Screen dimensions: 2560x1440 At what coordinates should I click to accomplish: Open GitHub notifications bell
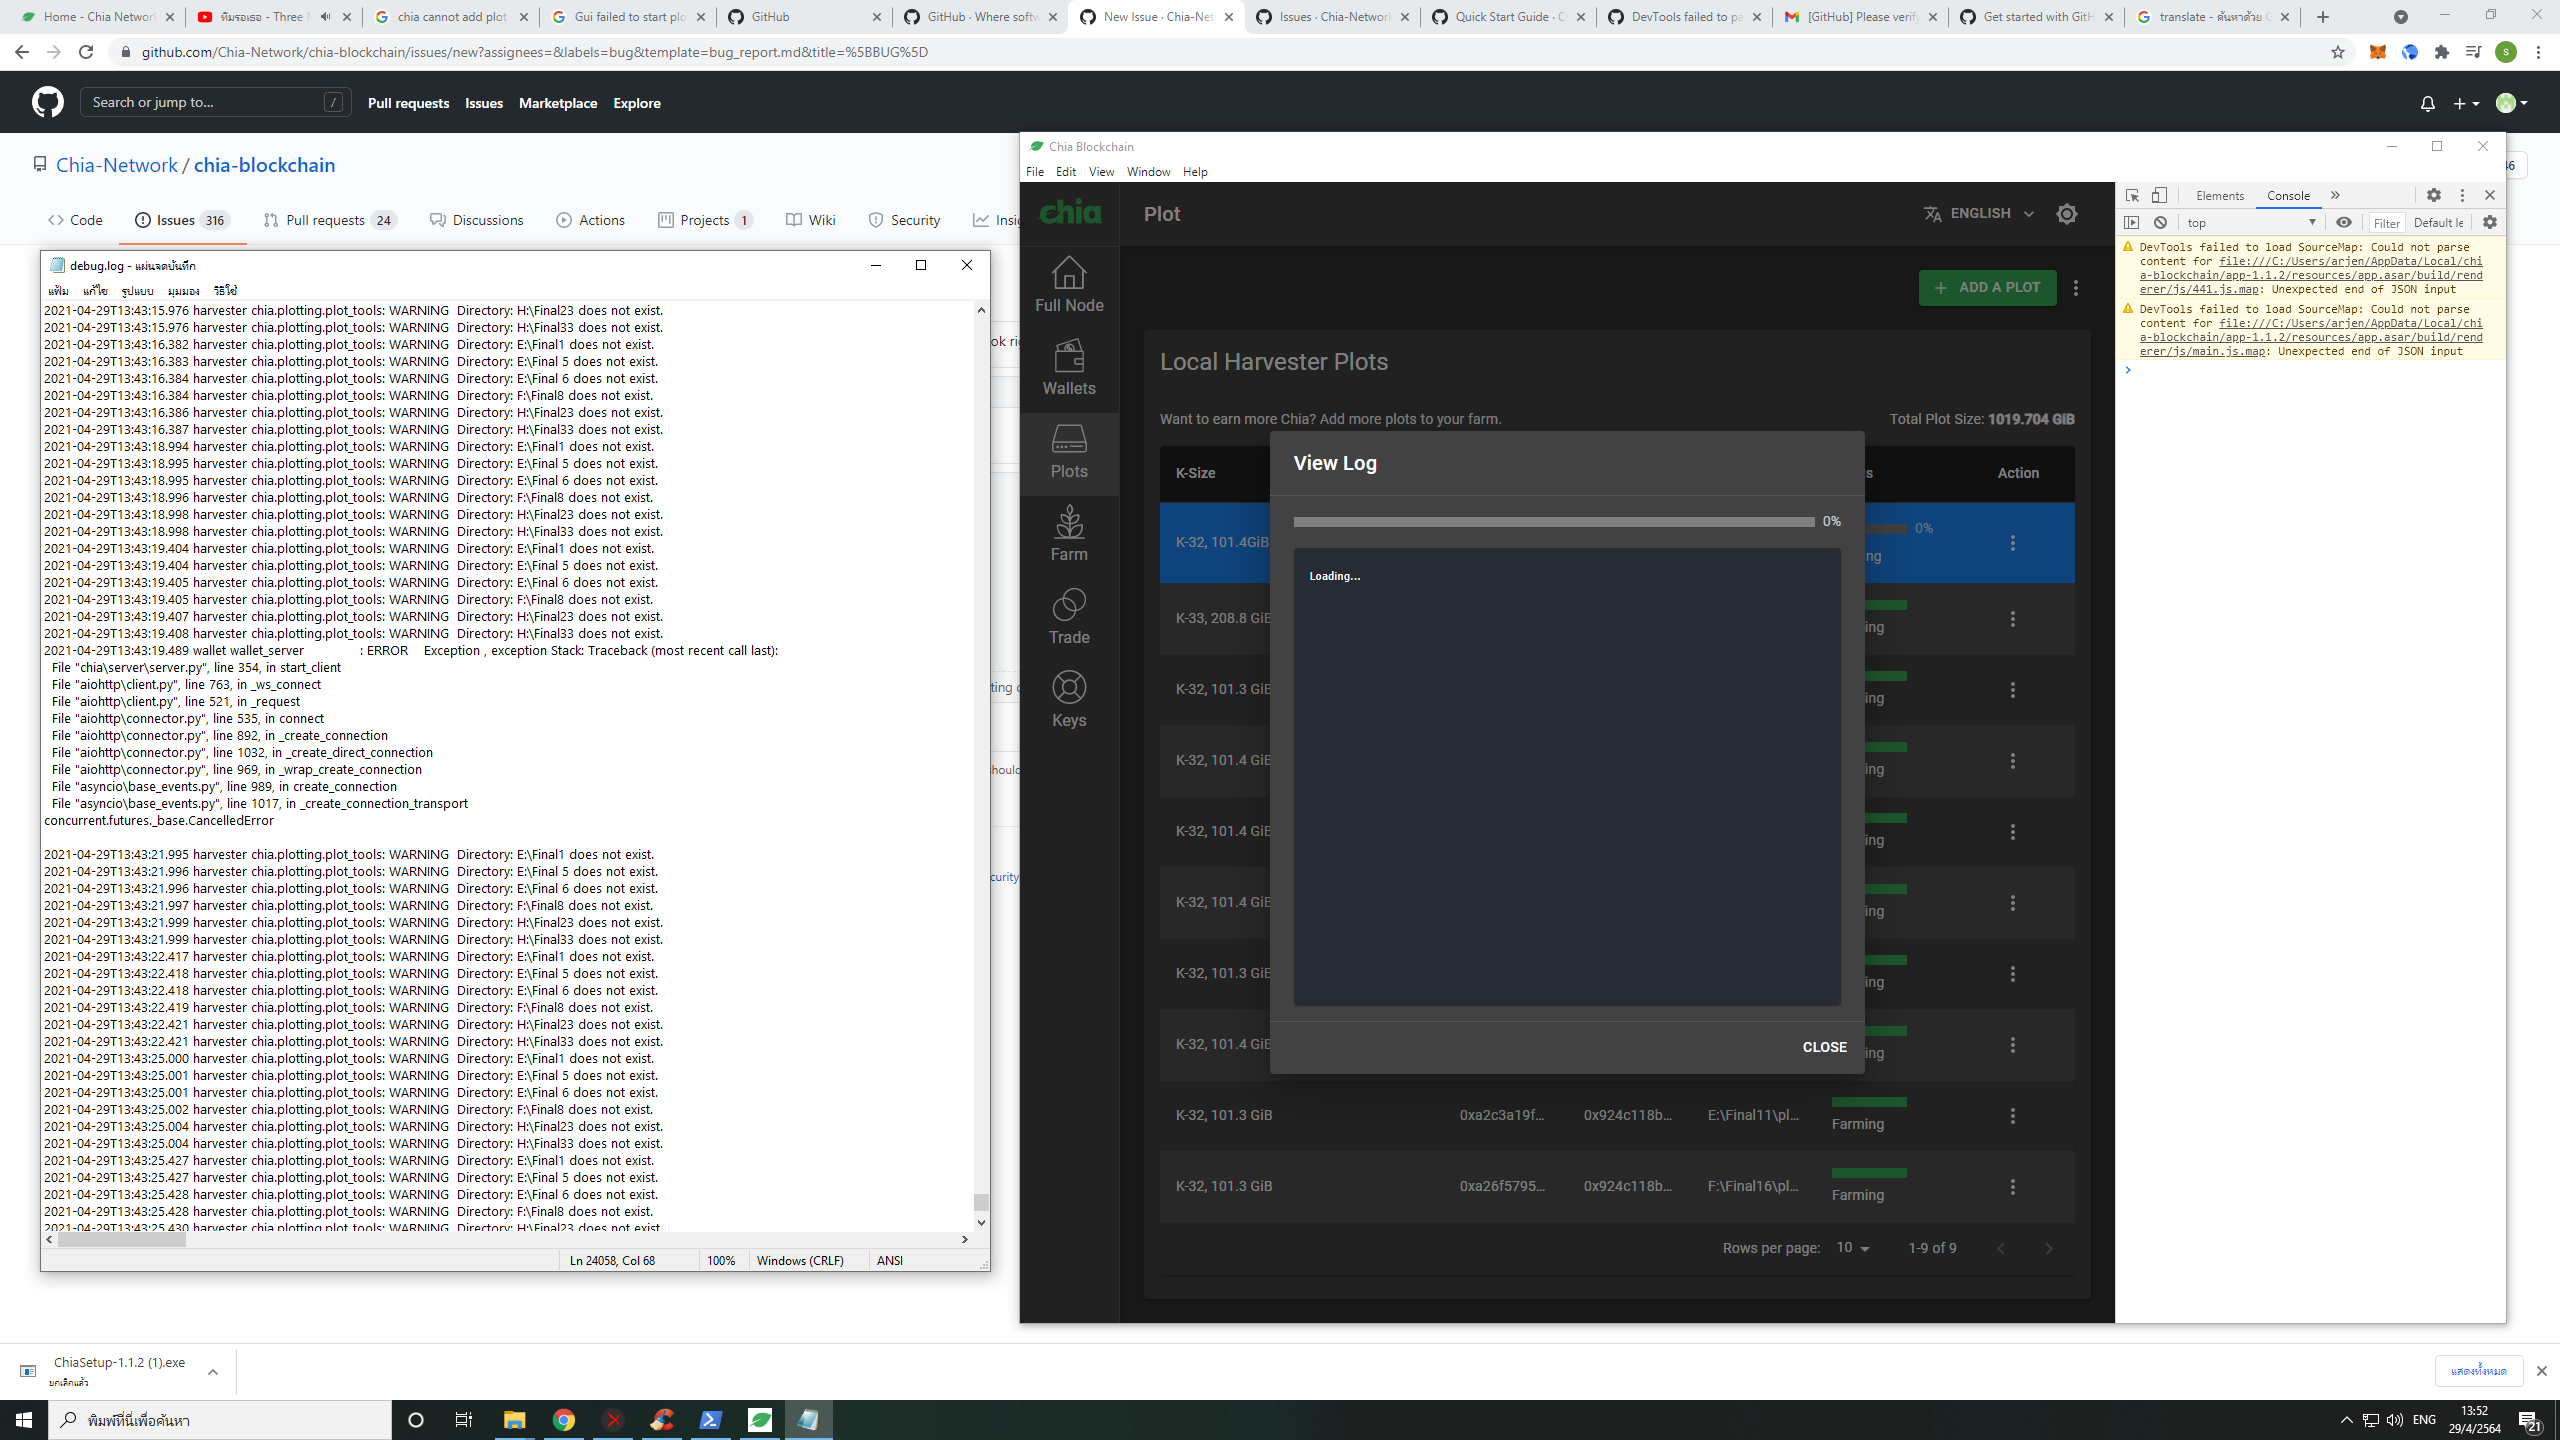pos(2427,103)
